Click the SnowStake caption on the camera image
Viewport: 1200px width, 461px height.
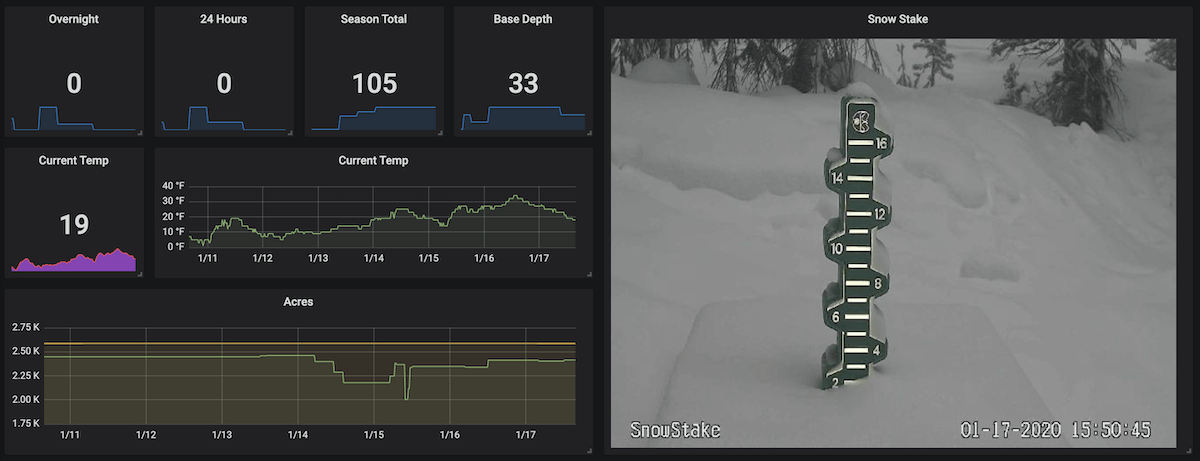675,431
